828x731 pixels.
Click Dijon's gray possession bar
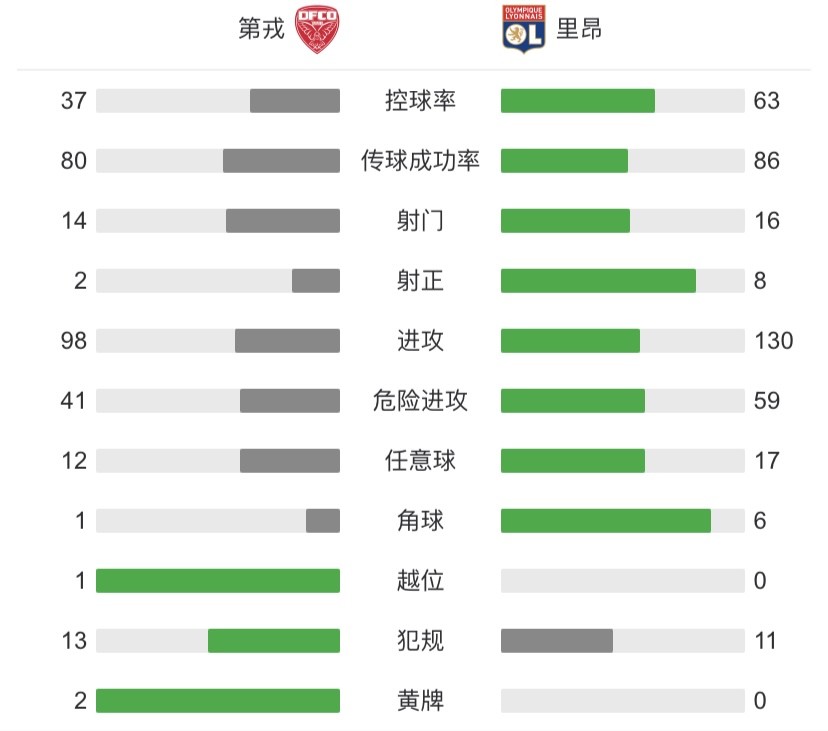[x=295, y=100]
